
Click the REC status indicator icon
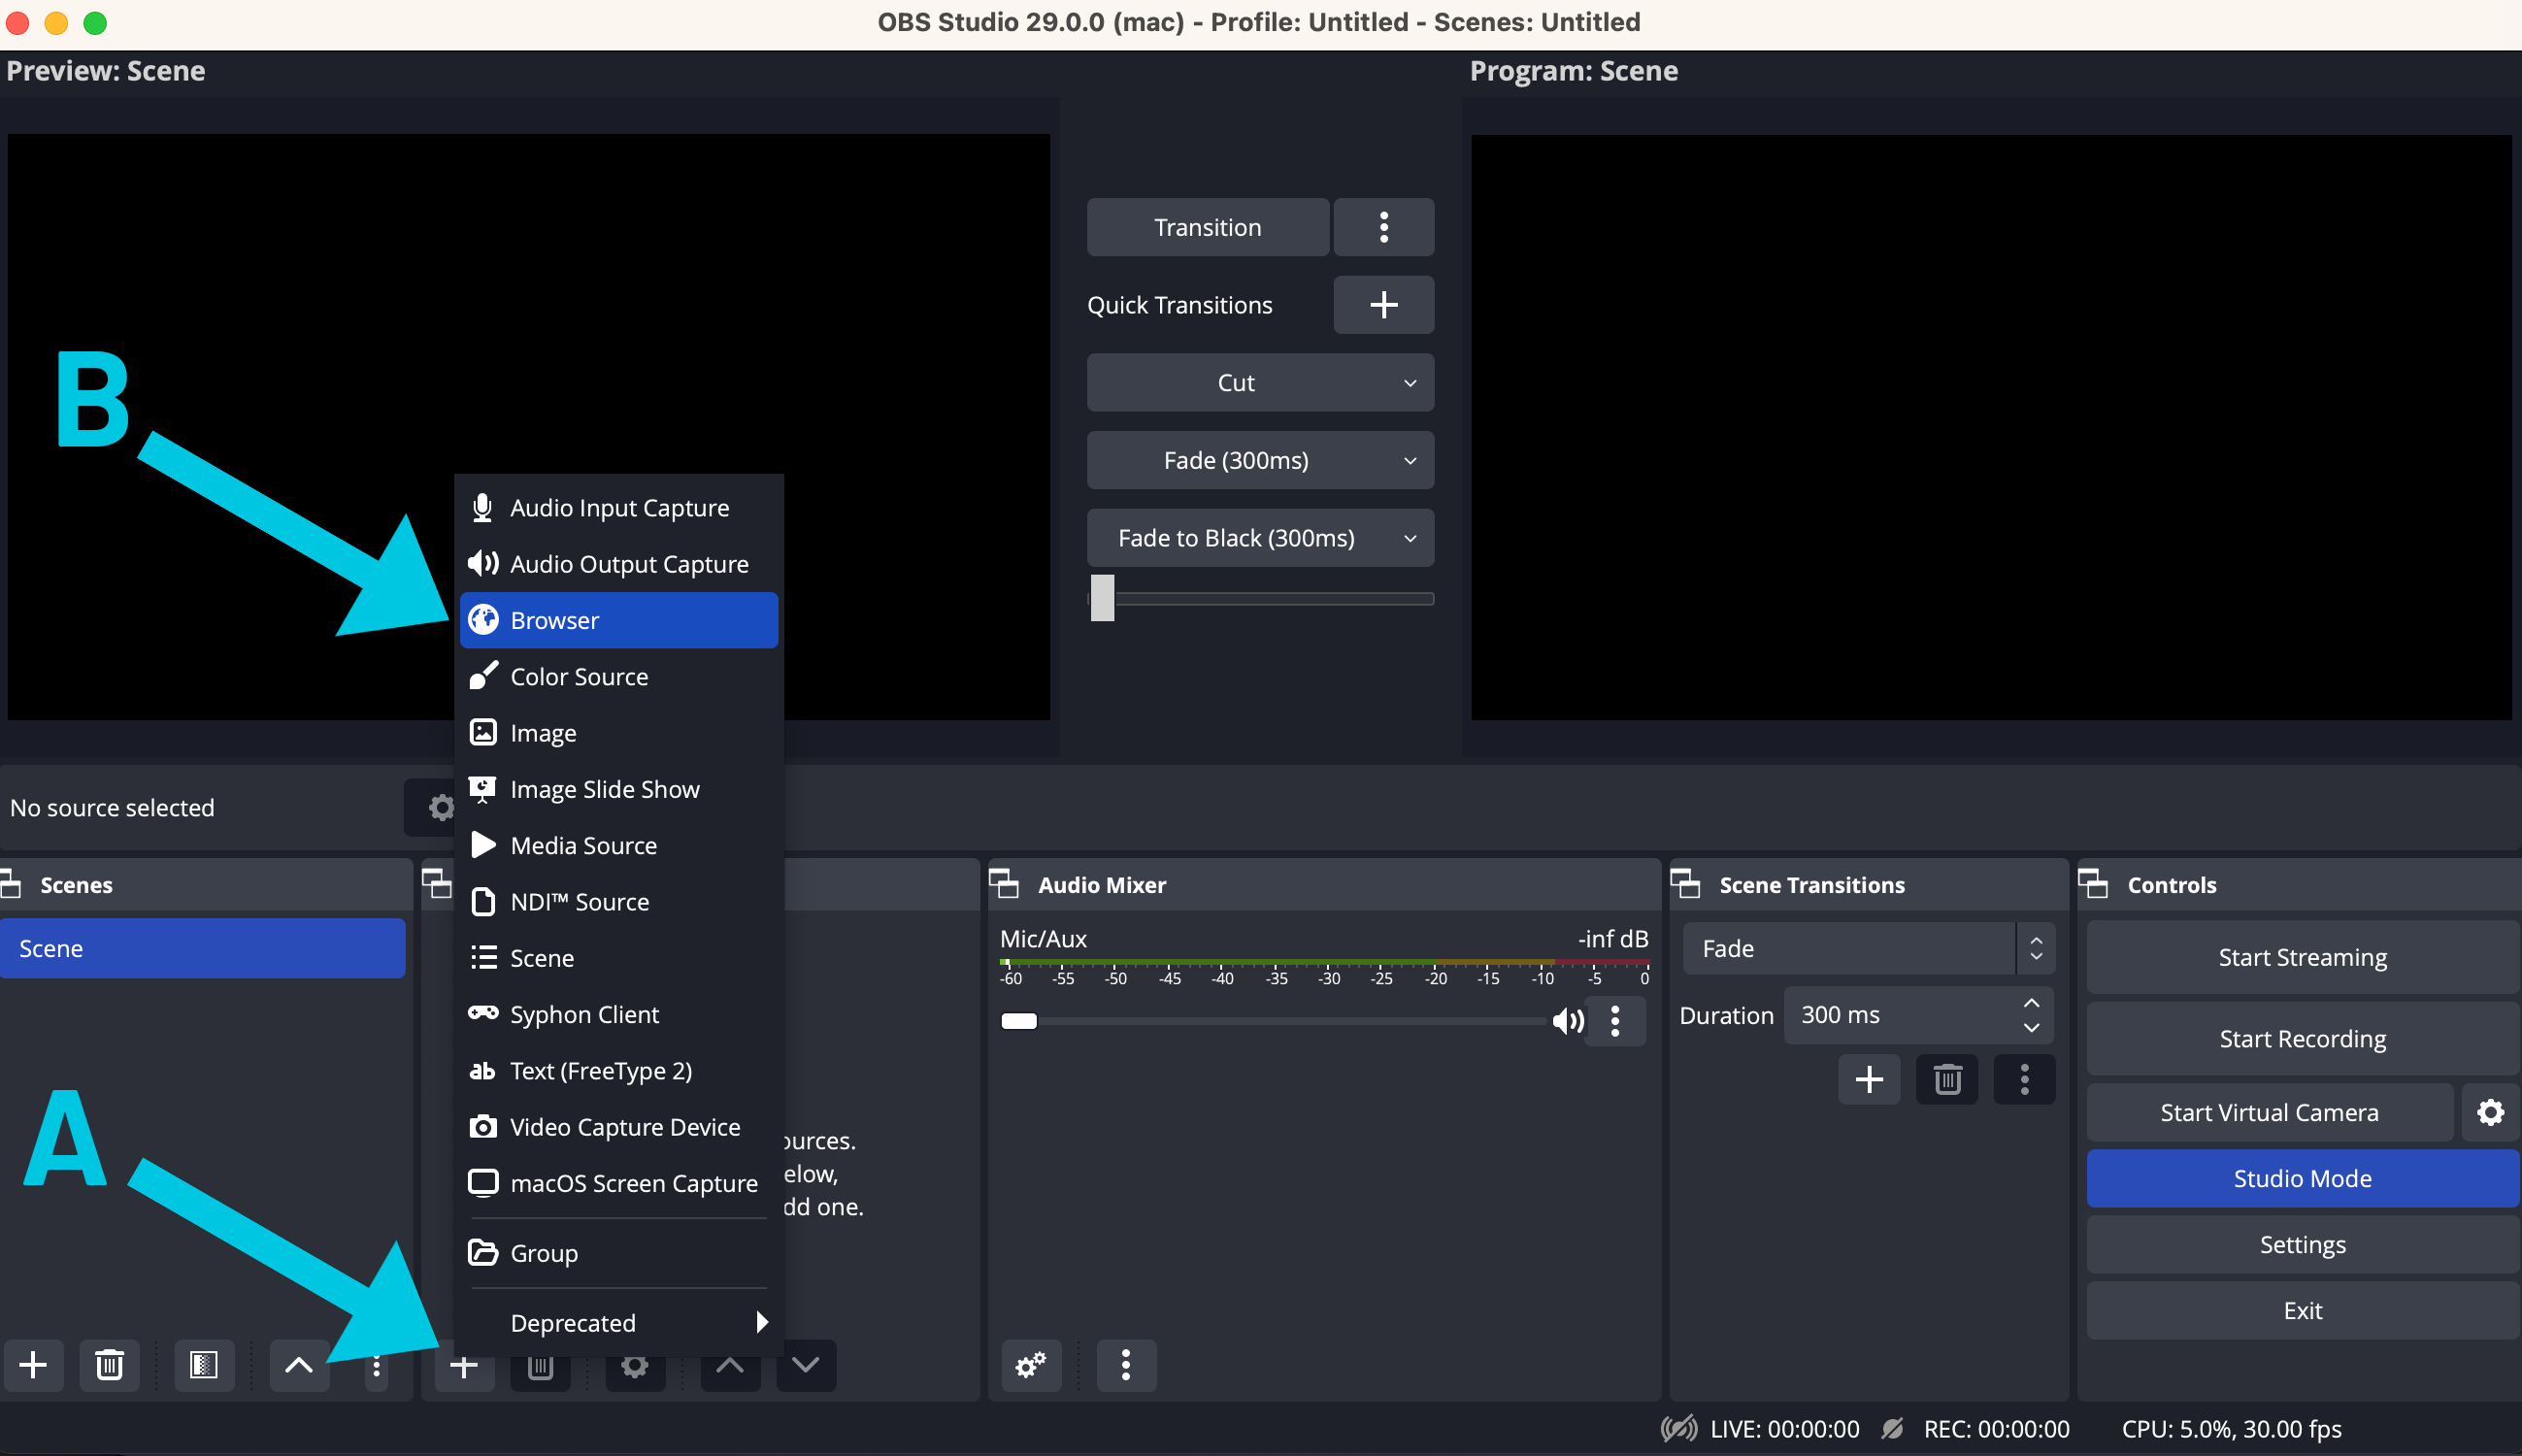[1892, 1429]
